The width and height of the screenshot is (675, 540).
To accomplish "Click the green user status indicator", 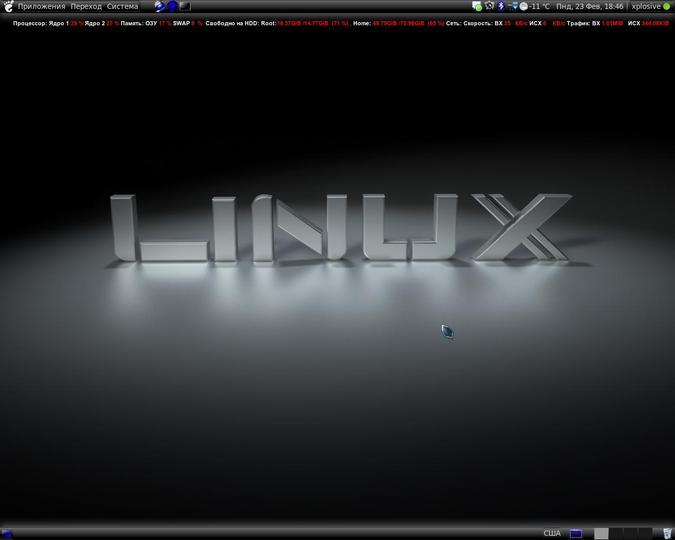I will [x=667, y=6].
